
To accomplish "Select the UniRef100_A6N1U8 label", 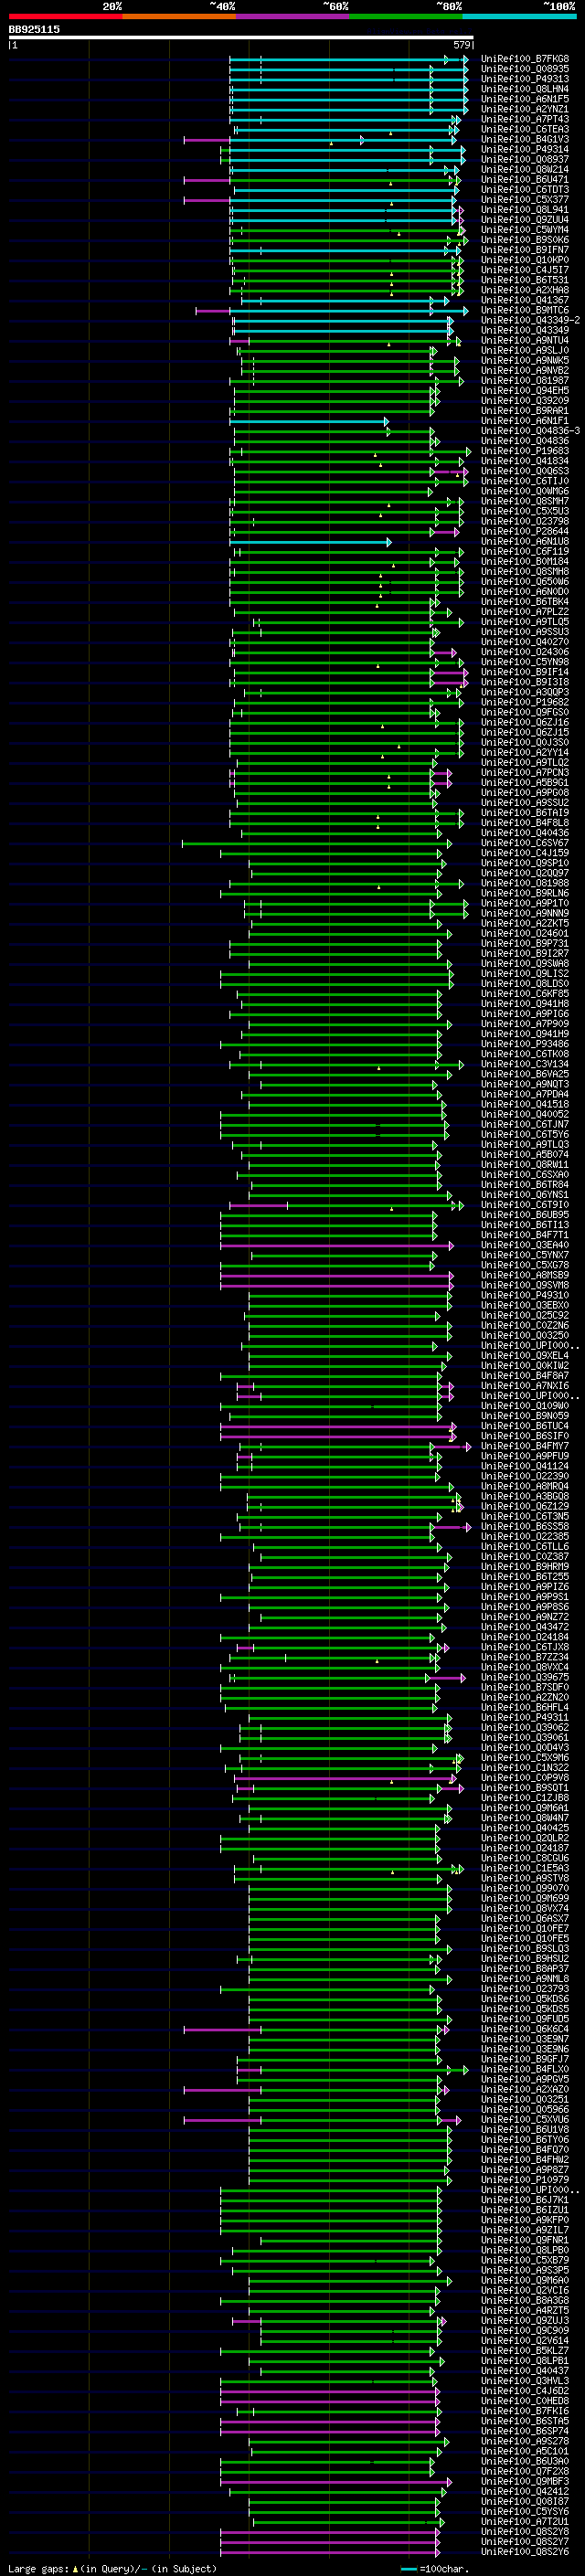I will point(525,541).
